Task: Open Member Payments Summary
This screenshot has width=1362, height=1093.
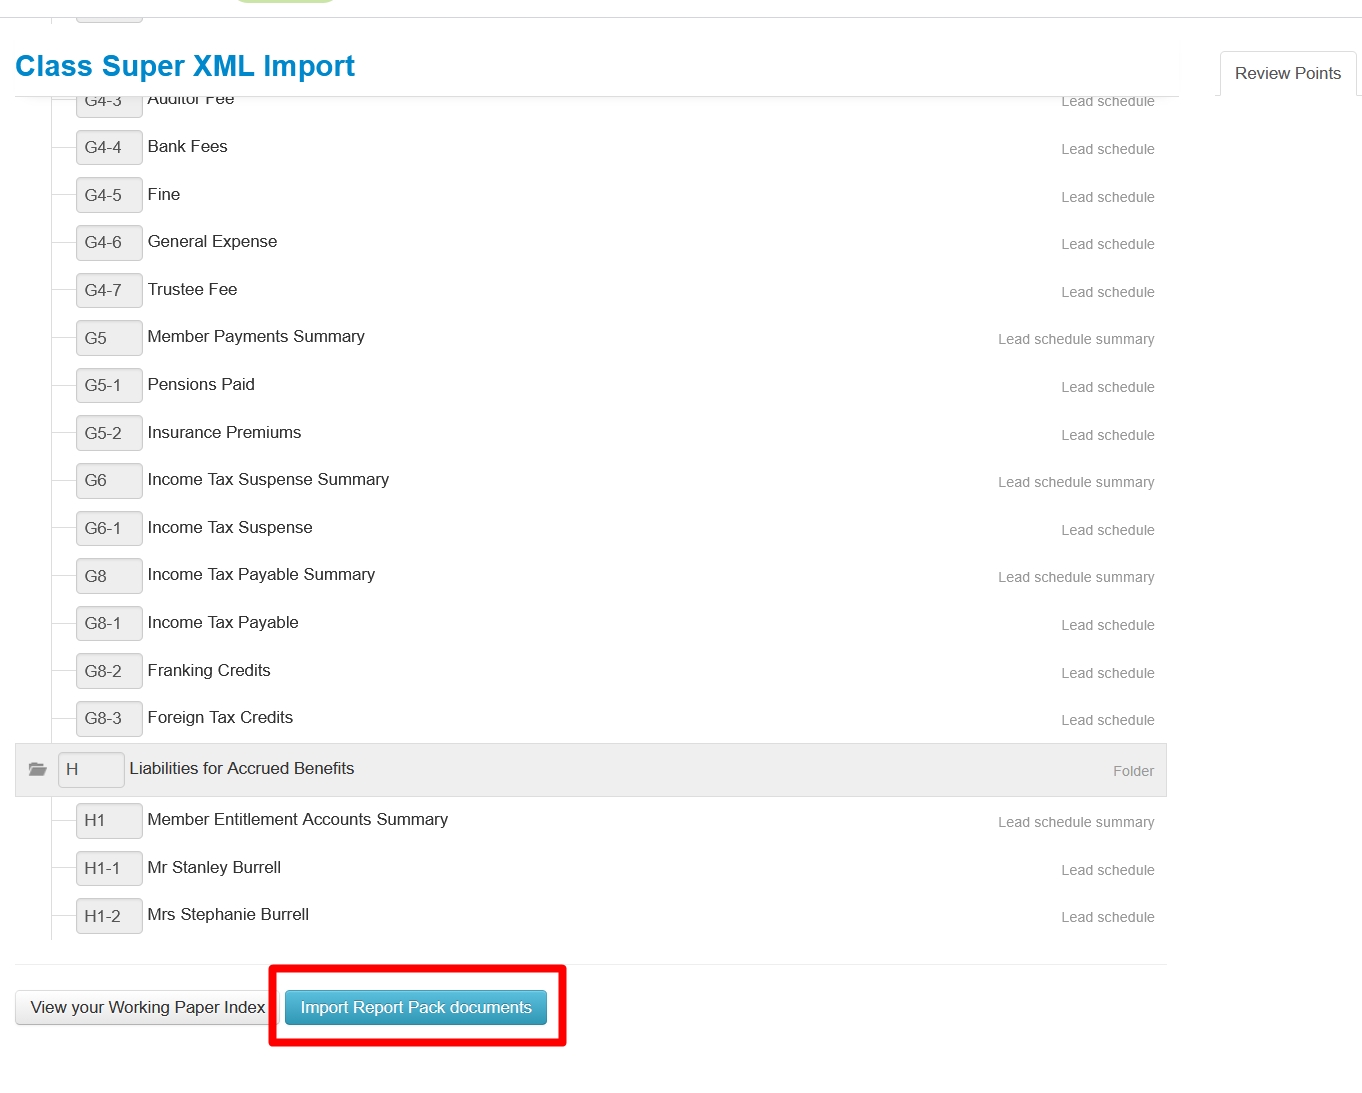Action: [x=256, y=337]
